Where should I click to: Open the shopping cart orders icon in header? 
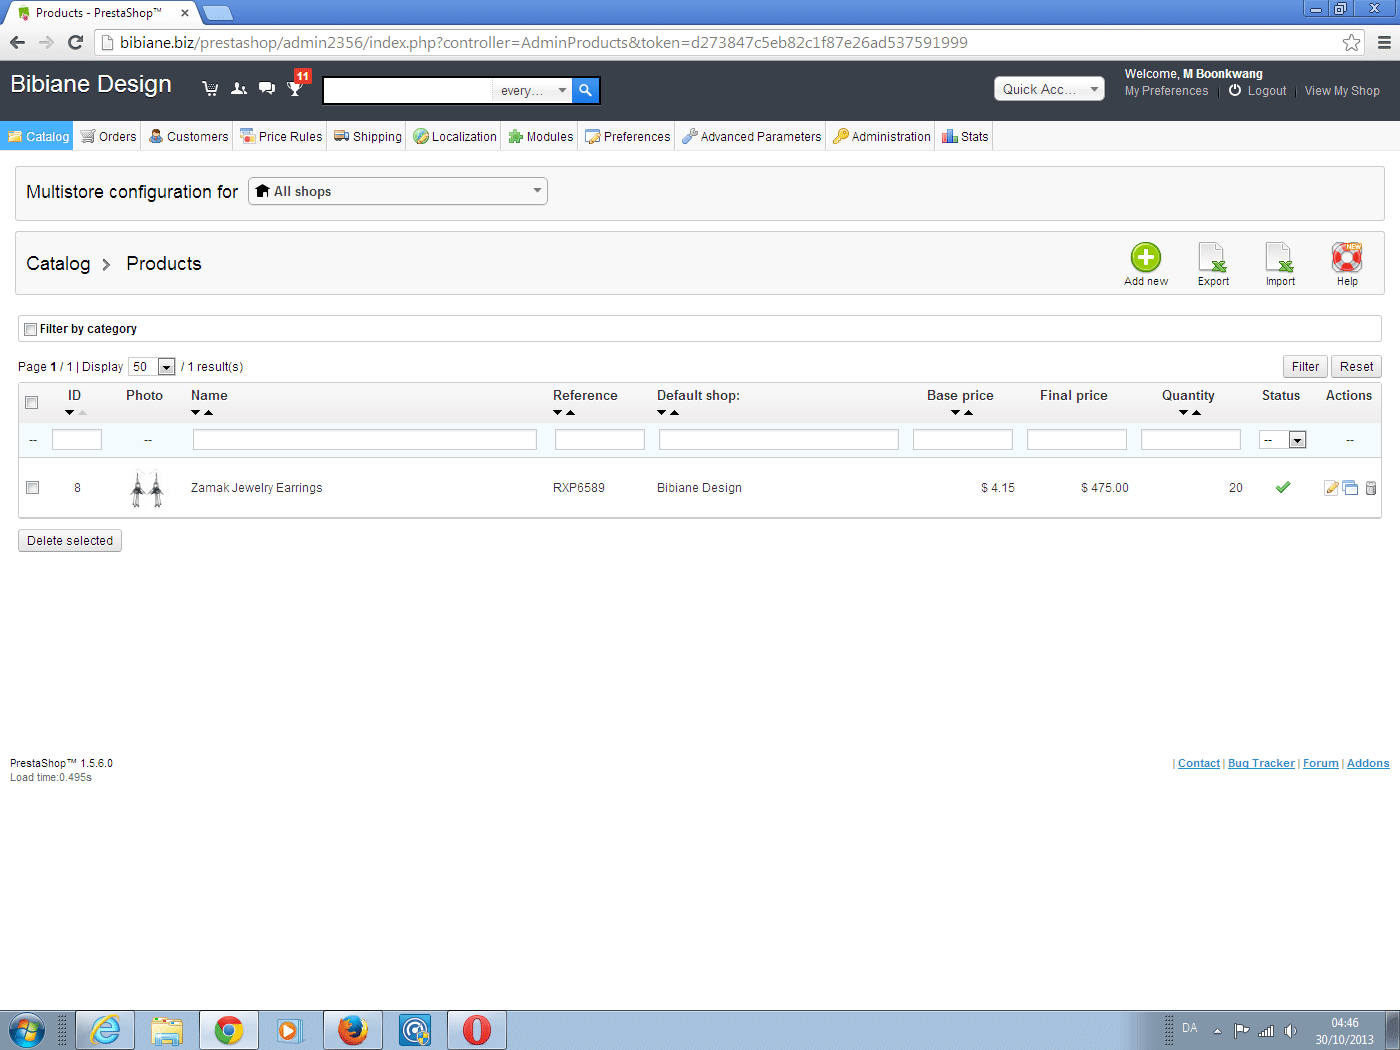tap(210, 89)
